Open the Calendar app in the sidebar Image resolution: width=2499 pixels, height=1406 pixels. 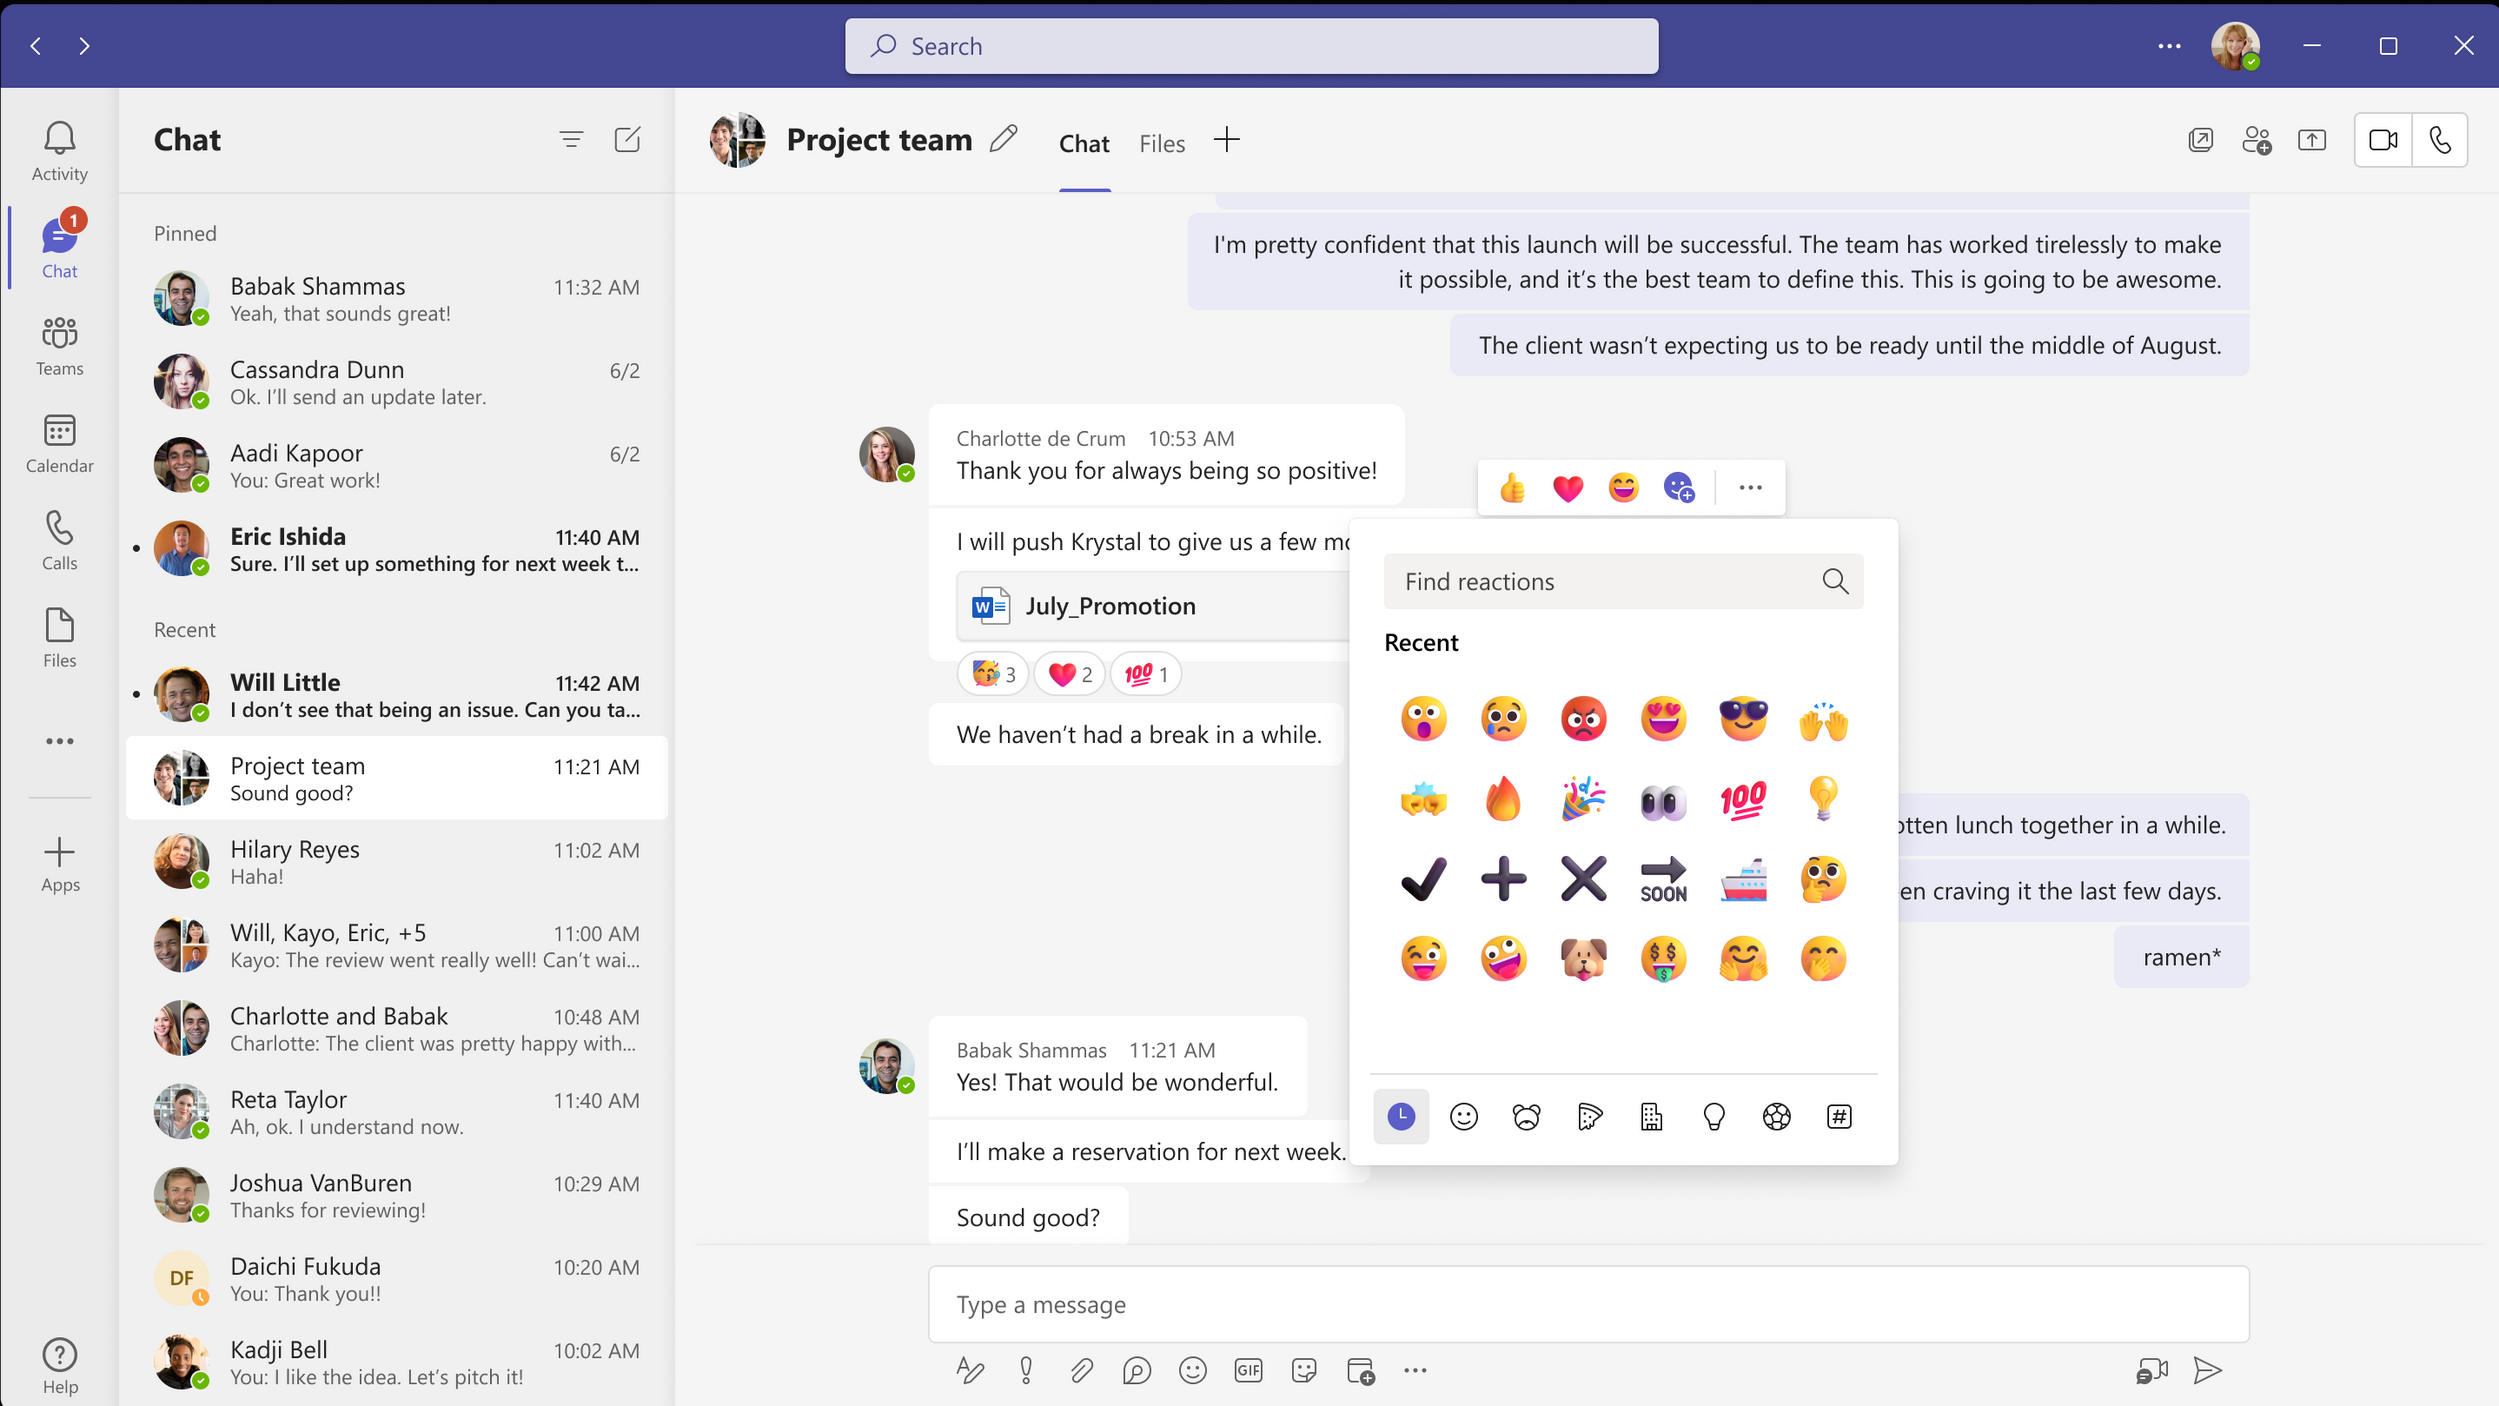pos(60,444)
